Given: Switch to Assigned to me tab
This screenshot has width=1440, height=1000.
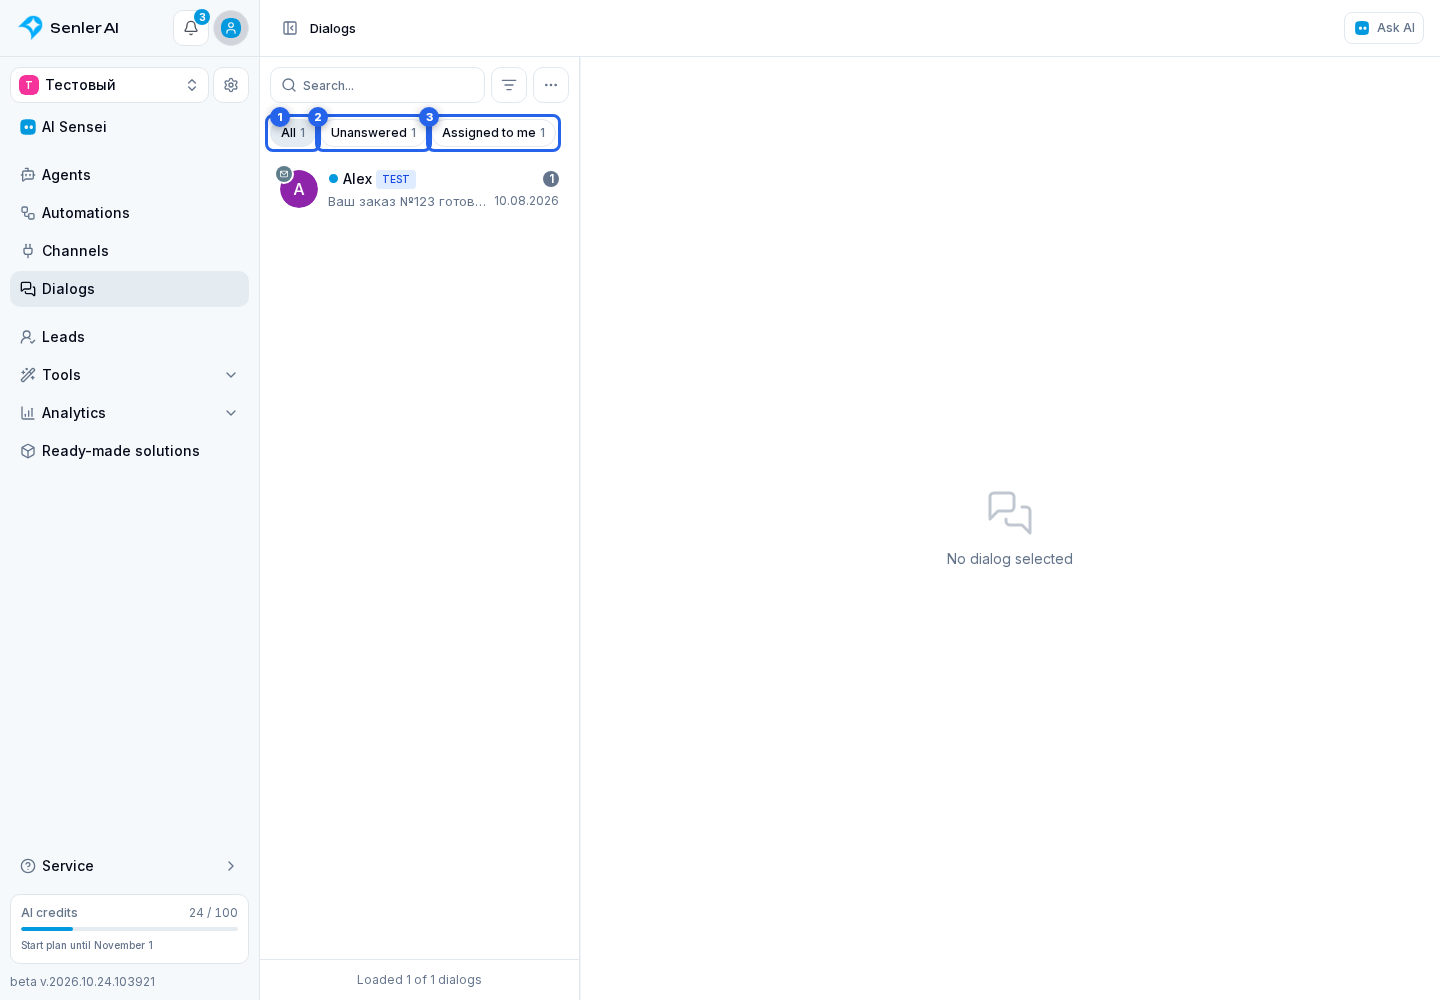Looking at the screenshot, I should (494, 133).
